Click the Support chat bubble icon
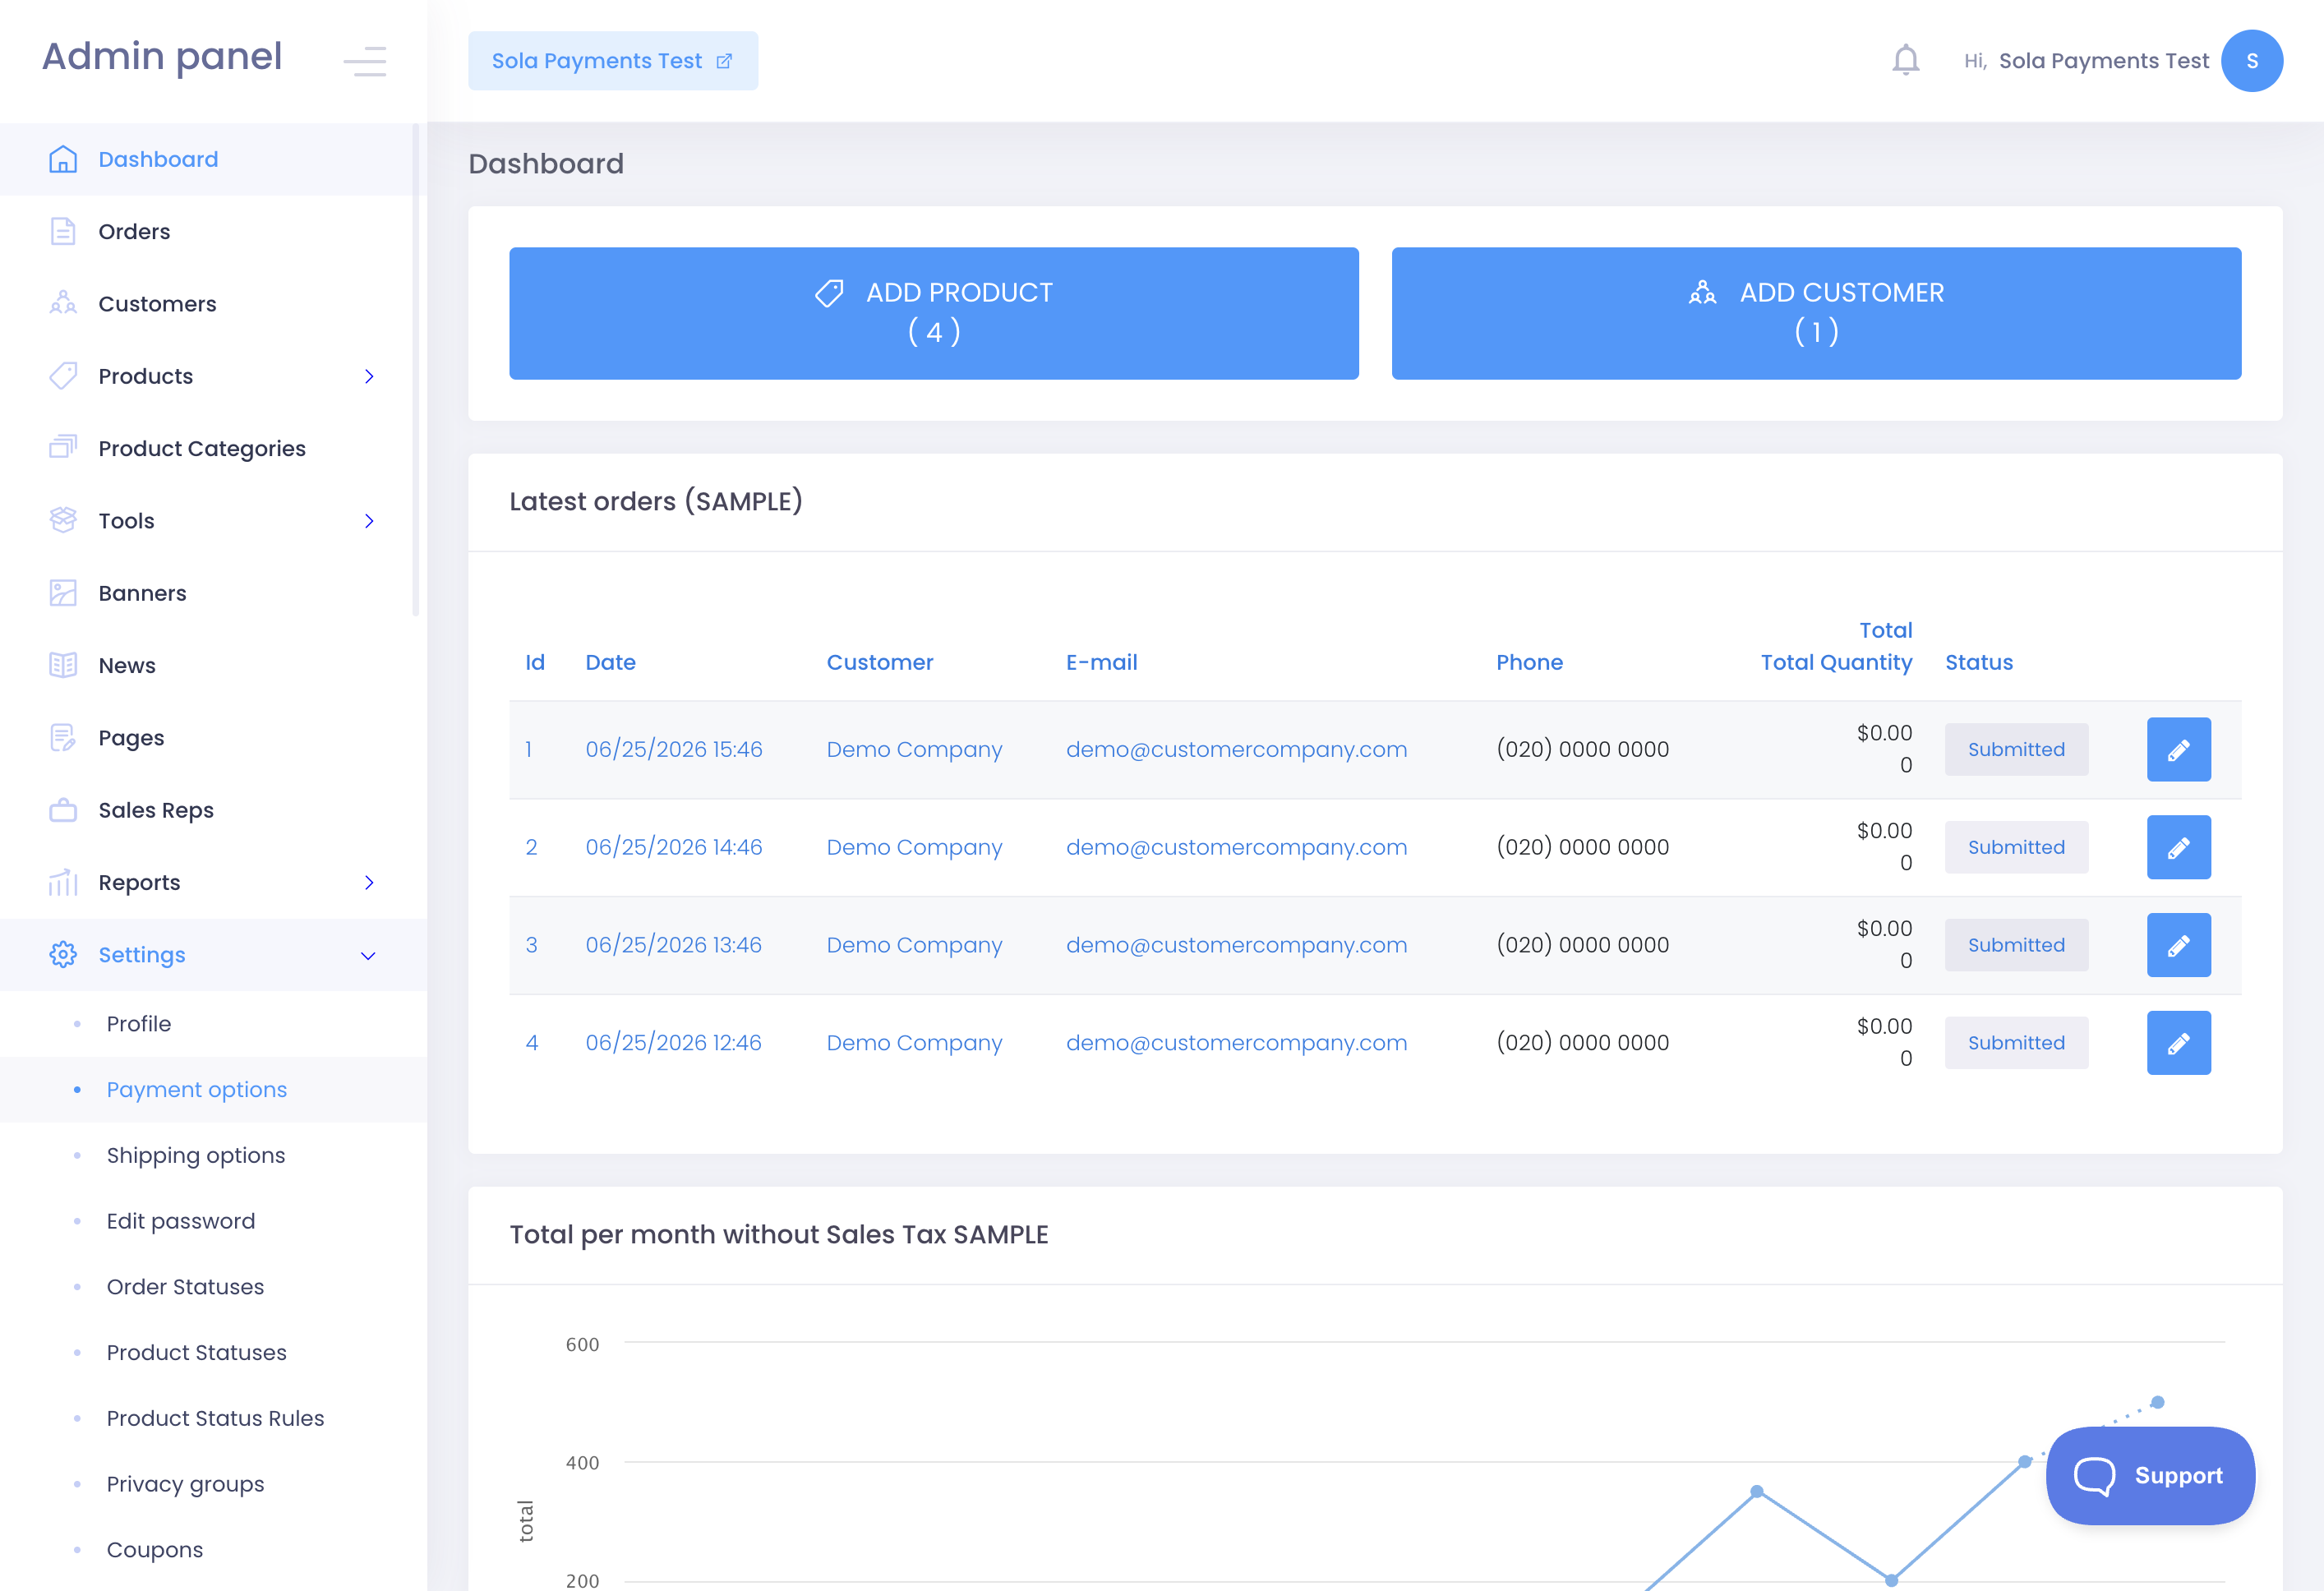 pyautogui.click(x=2094, y=1476)
